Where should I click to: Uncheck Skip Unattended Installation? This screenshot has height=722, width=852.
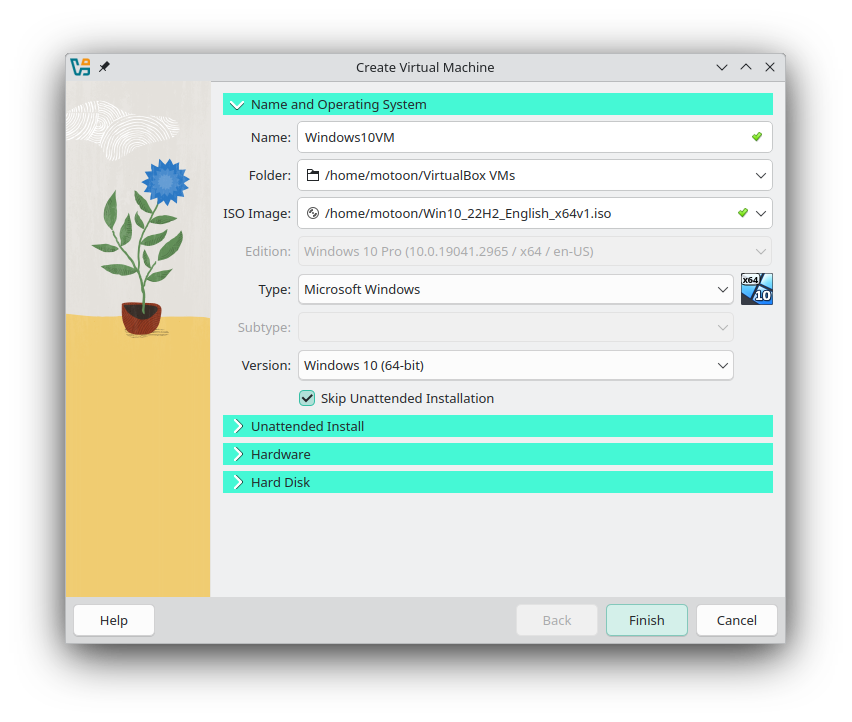307,398
